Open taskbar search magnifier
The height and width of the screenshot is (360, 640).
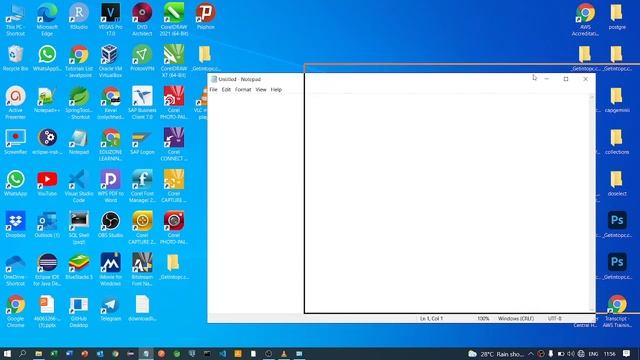pos(22,353)
